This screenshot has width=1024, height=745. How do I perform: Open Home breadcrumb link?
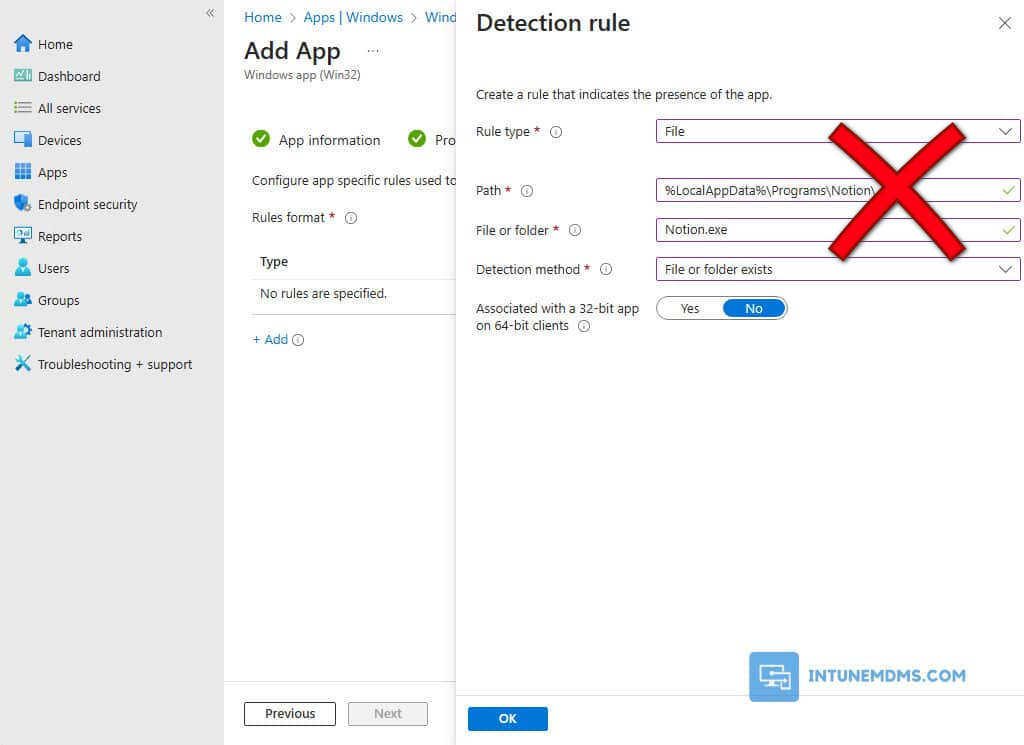pos(263,18)
